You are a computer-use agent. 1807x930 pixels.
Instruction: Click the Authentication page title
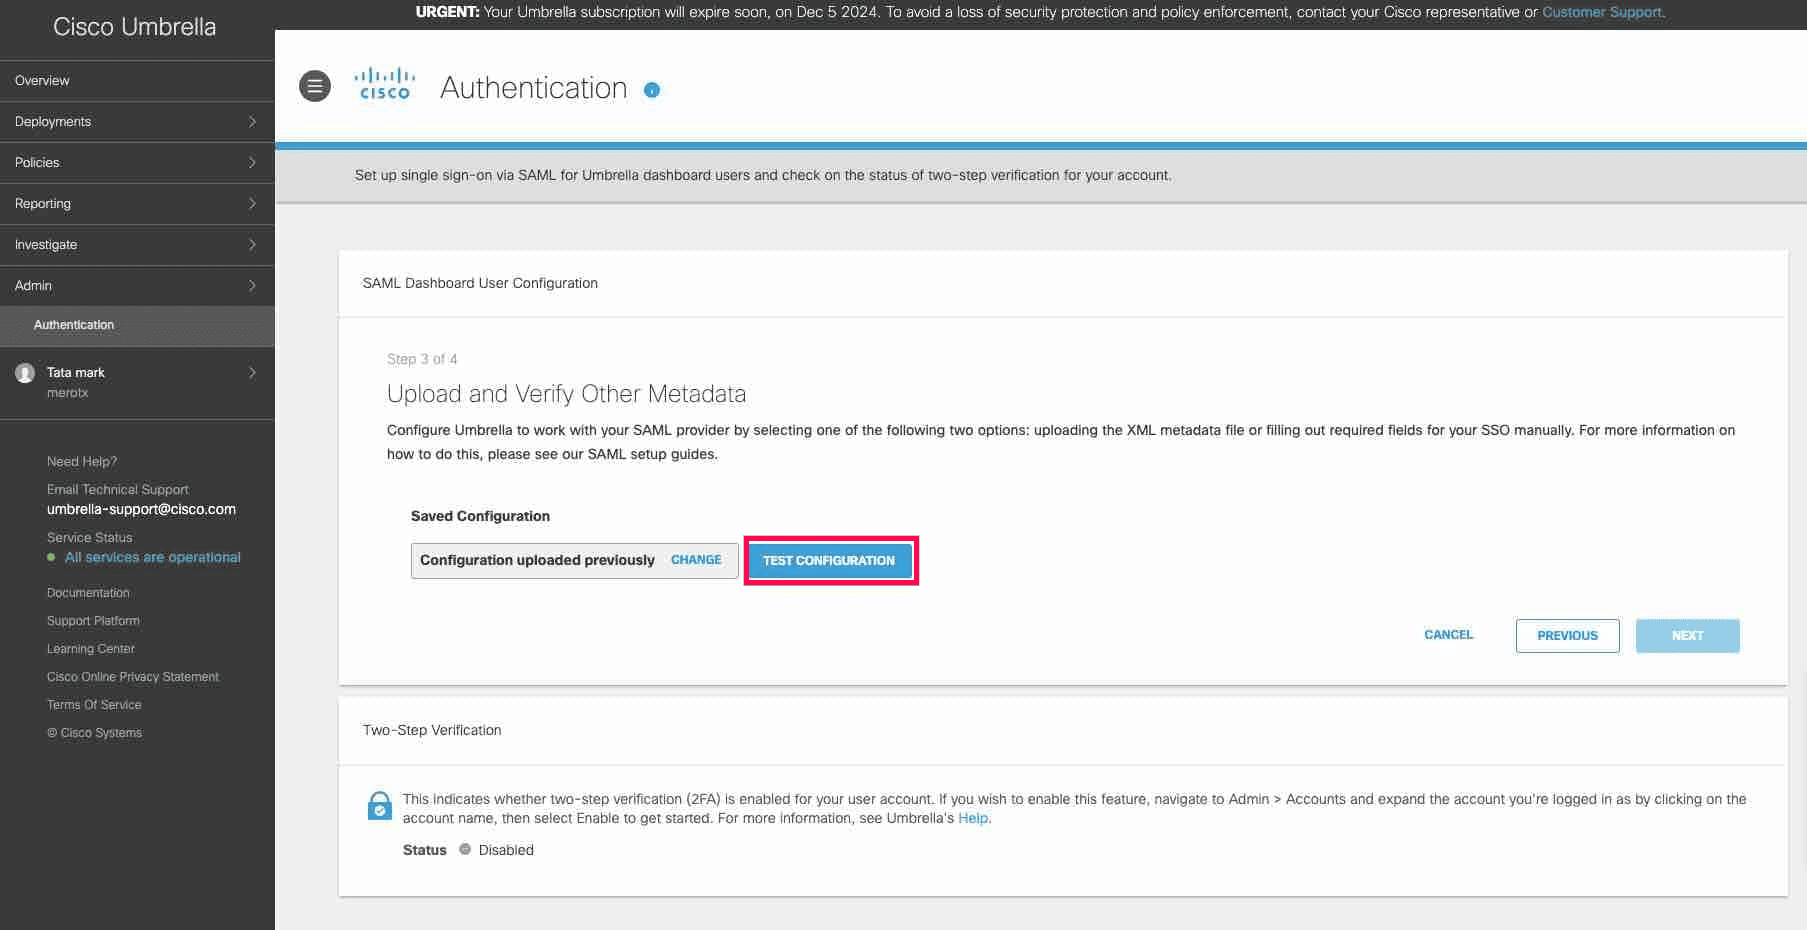pos(534,88)
